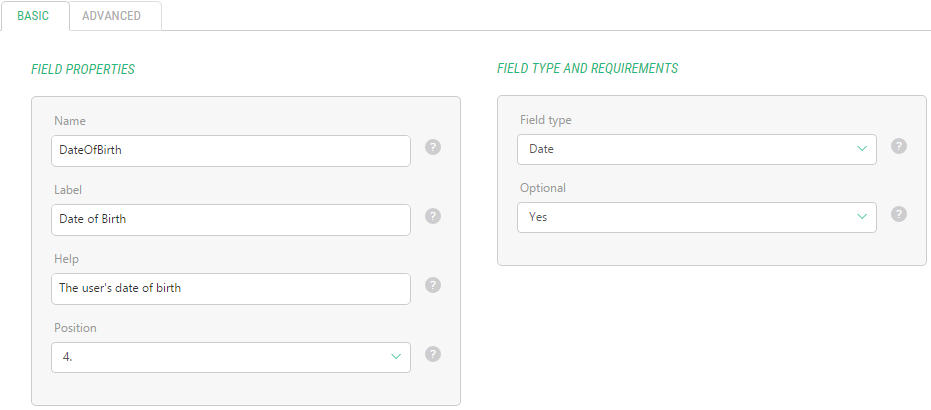This screenshot has height=410, width=931.
Task: Click the Field Properties section heading
Action: click(83, 70)
